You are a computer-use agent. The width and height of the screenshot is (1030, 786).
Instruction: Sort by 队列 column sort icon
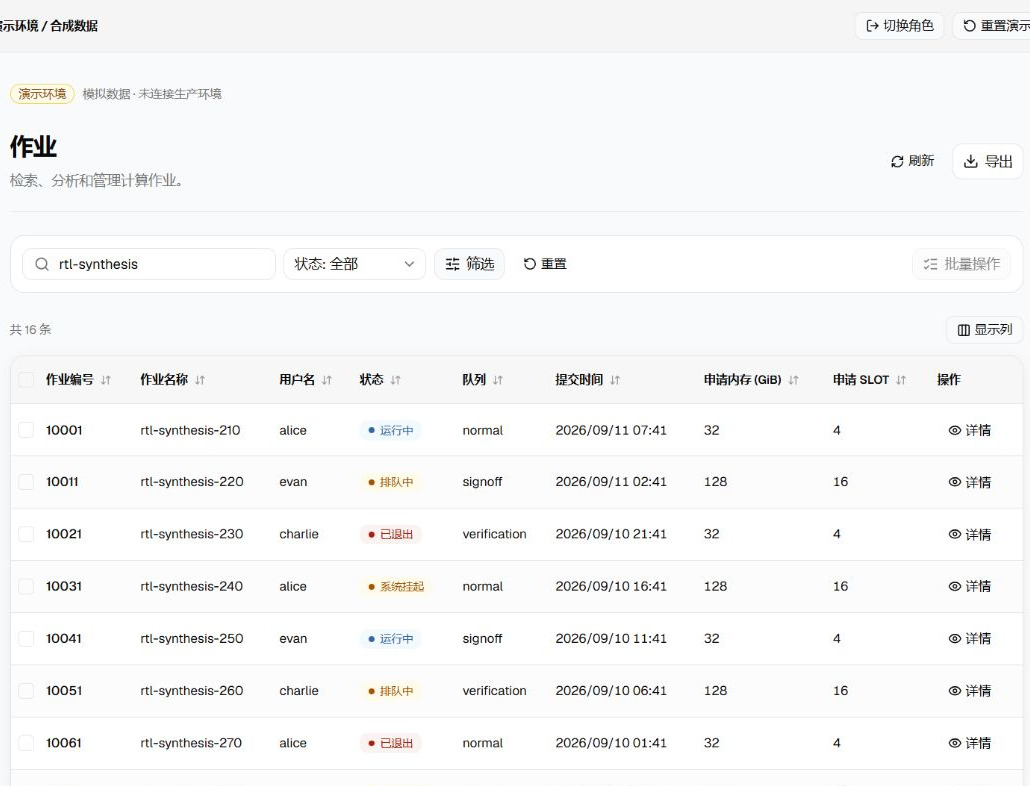coord(497,380)
